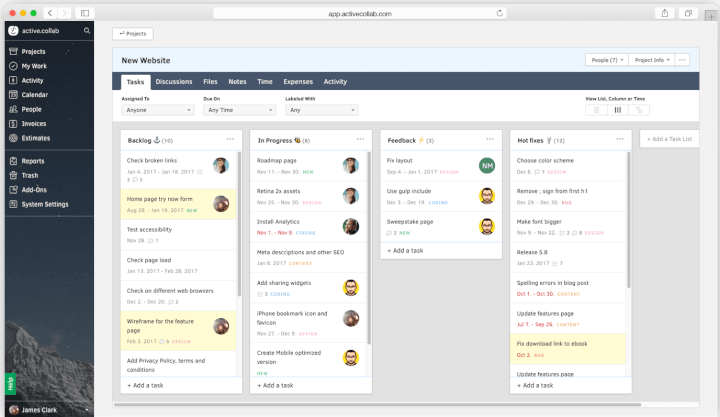Click '+ Add a Task List'
This screenshot has height=417, width=720.
pyautogui.click(x=669, y=139)
